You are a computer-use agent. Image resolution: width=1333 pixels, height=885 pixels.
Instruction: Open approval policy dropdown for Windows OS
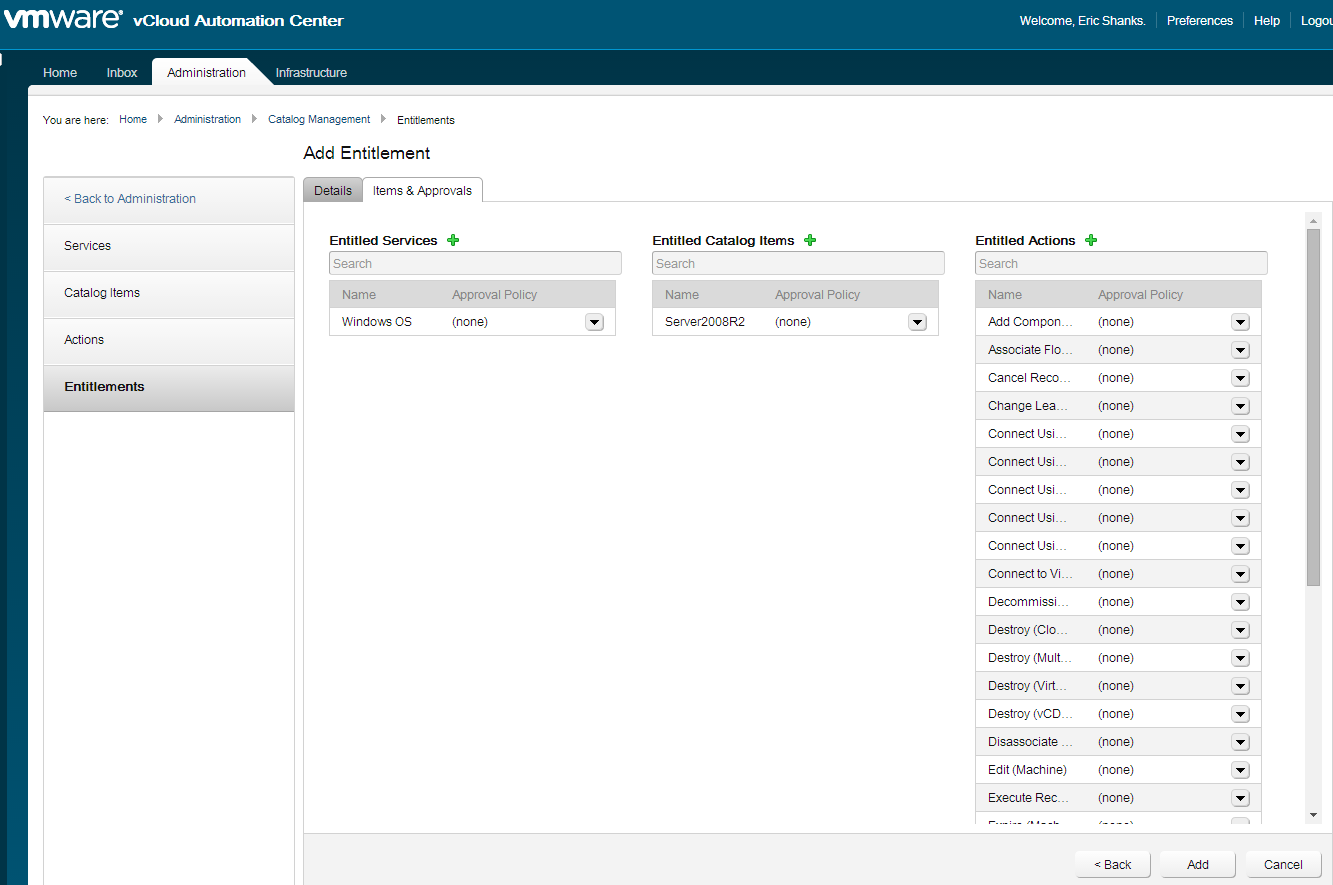pyautogui.click(x=594, y=322)
